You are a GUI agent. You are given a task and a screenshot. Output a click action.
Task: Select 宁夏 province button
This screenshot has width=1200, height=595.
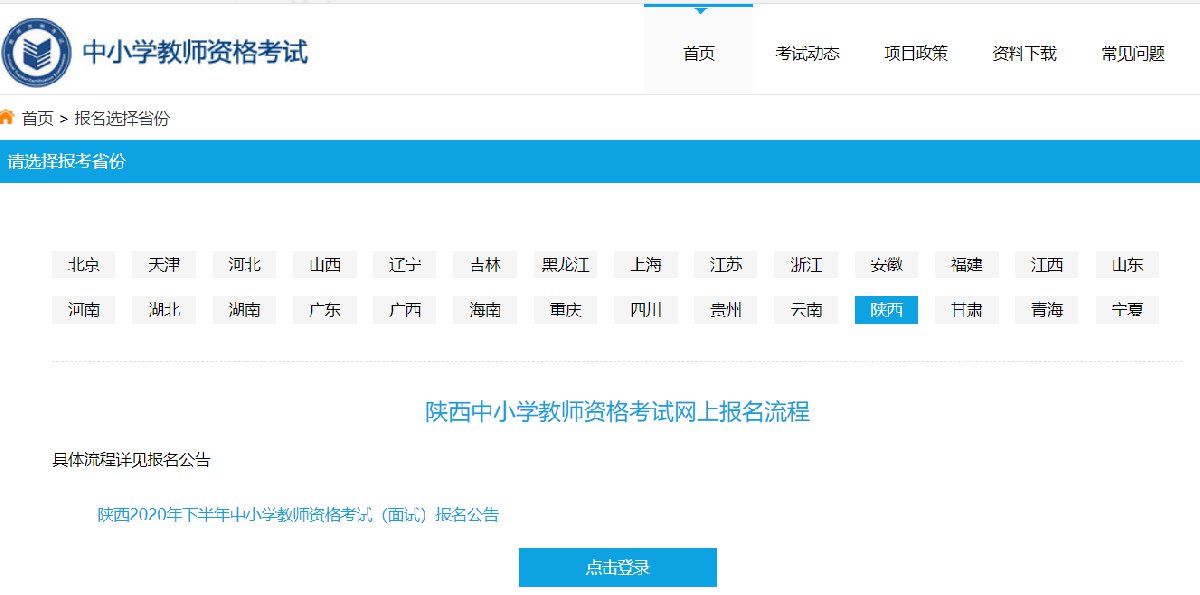(1127, 310)
